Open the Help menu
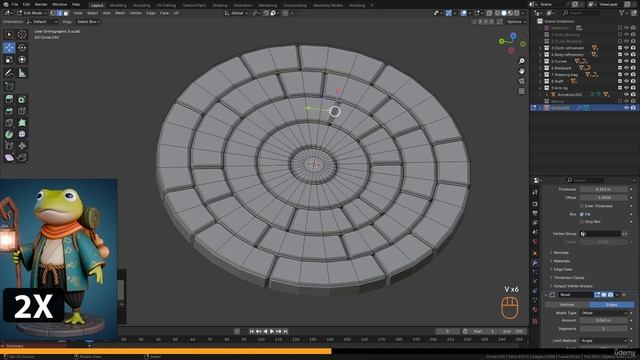This screenshot has height=360, width=640. click(76, 4)
